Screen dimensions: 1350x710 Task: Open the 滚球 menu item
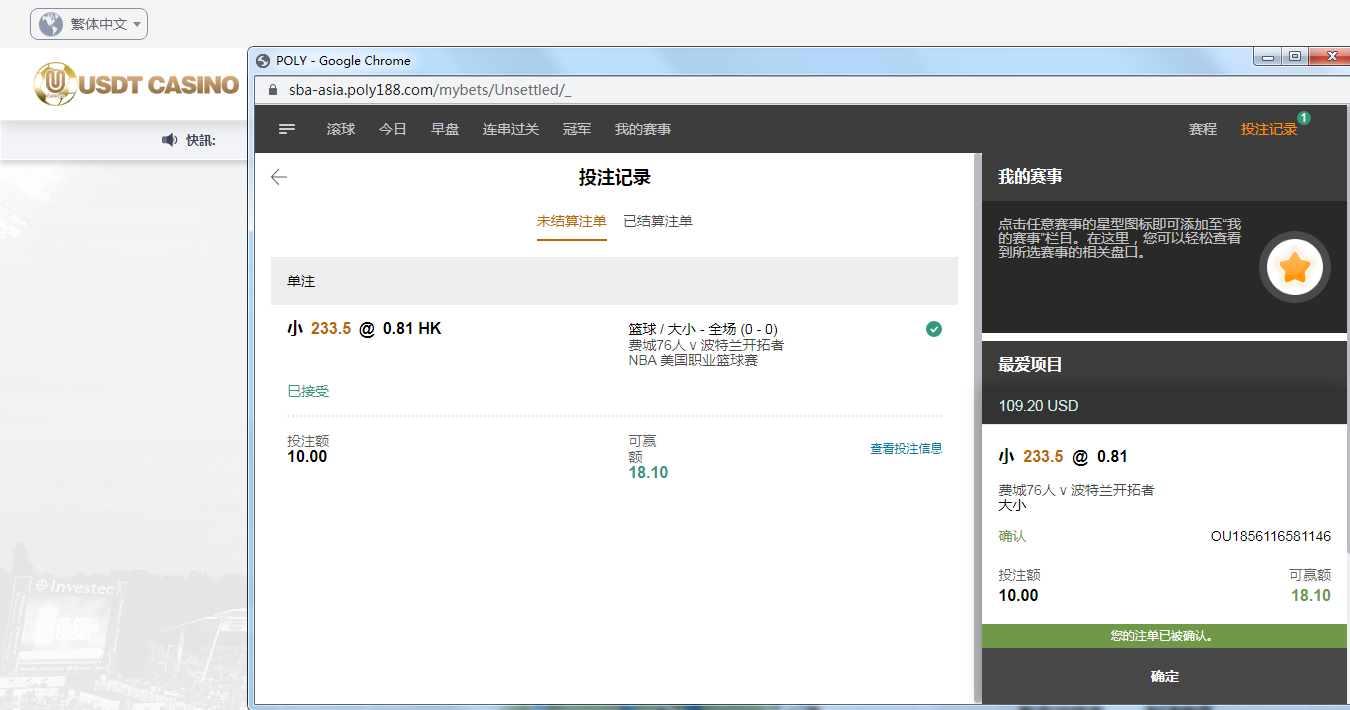[x=341, y=129]
